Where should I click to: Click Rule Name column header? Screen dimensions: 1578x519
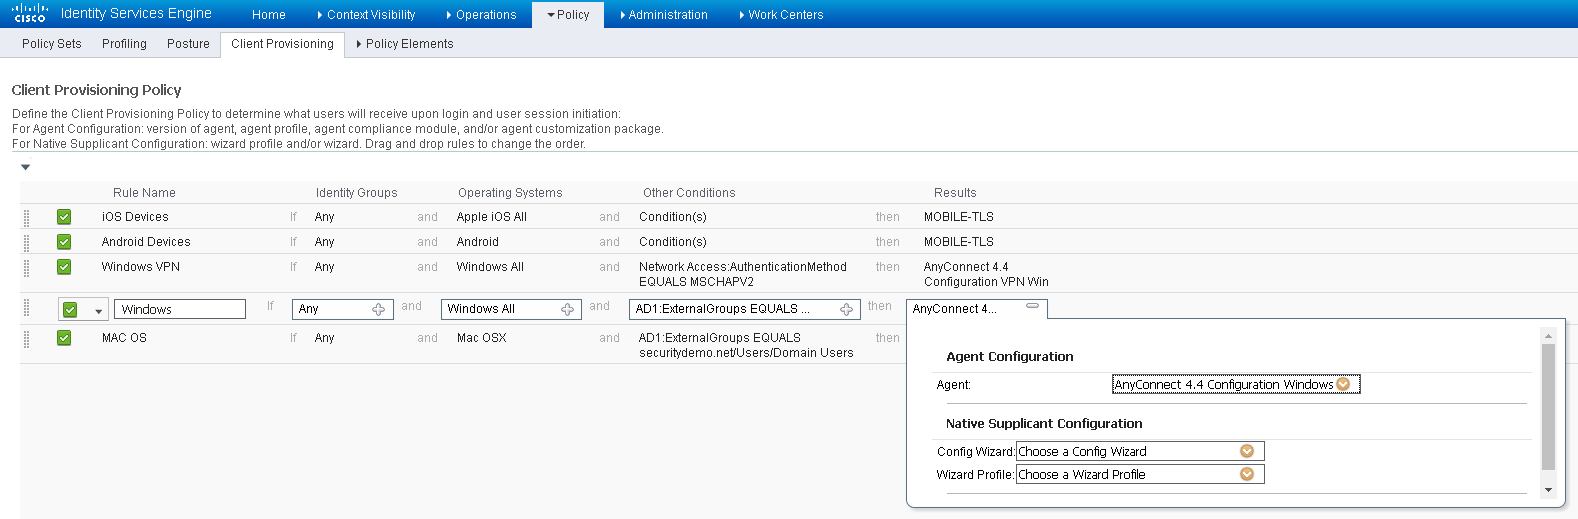(x=144, y=193)
